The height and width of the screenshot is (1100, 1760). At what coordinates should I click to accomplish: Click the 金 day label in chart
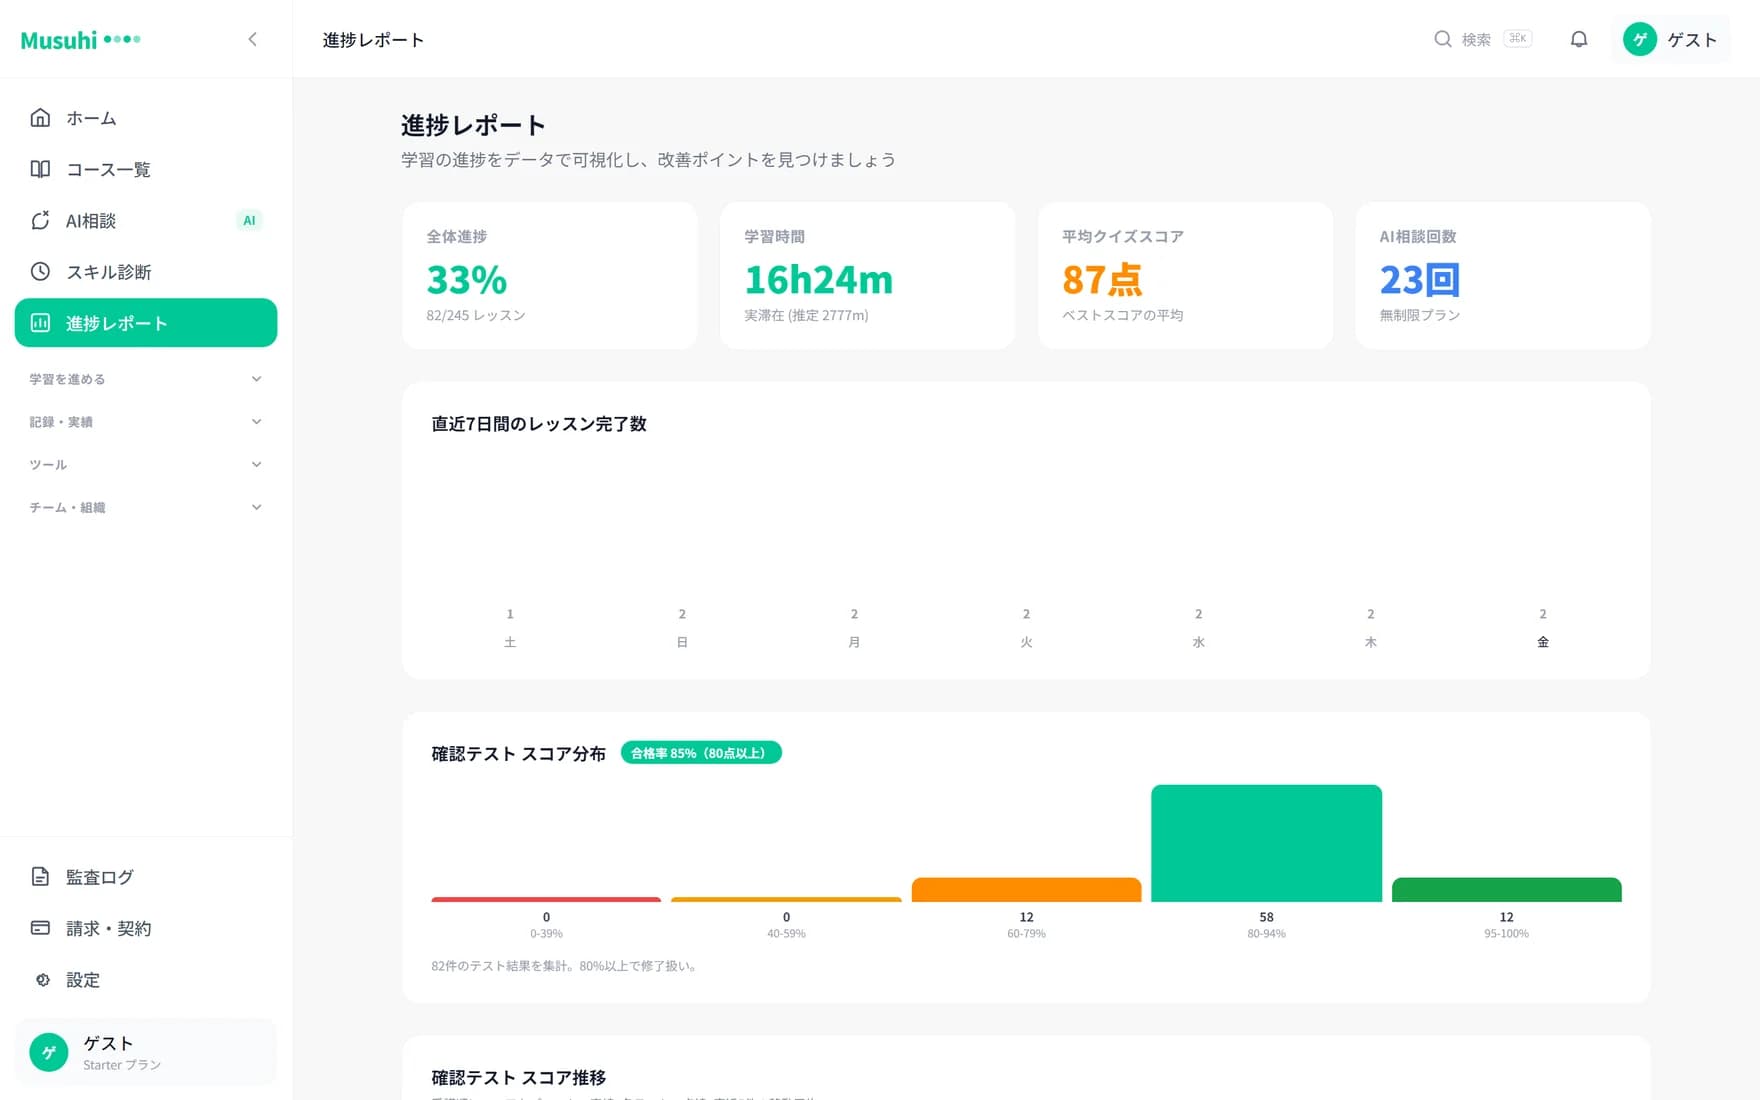coord(1543,642)
